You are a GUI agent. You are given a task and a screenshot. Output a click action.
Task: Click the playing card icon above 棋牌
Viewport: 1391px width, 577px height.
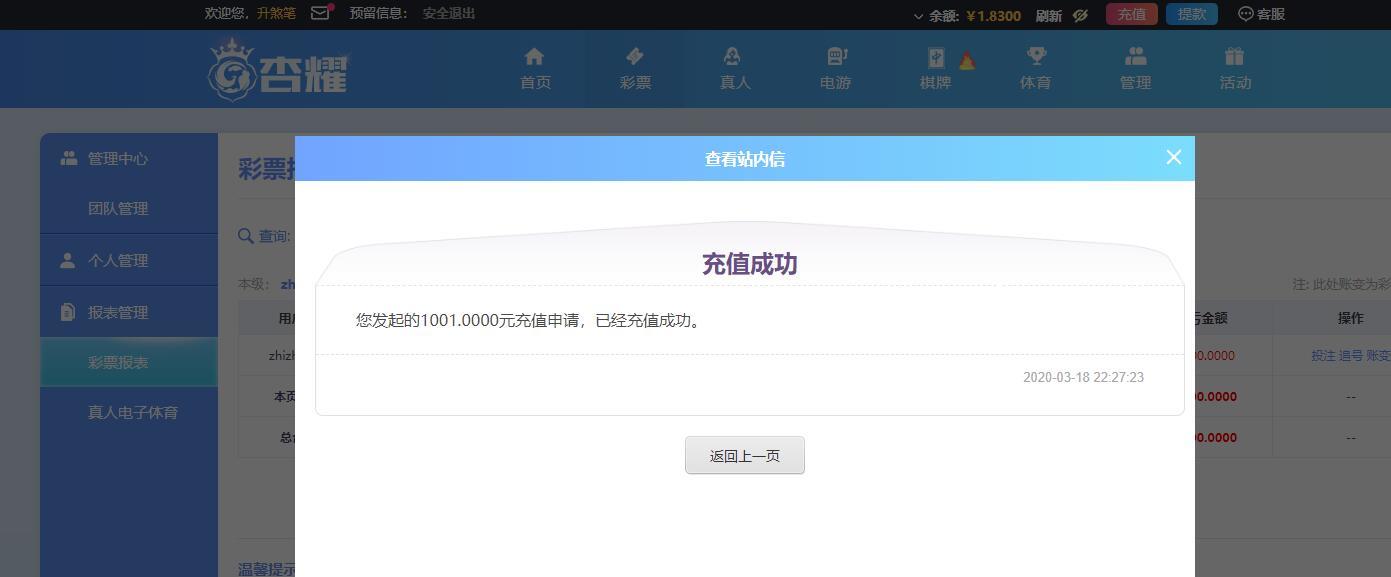(936, 57)
